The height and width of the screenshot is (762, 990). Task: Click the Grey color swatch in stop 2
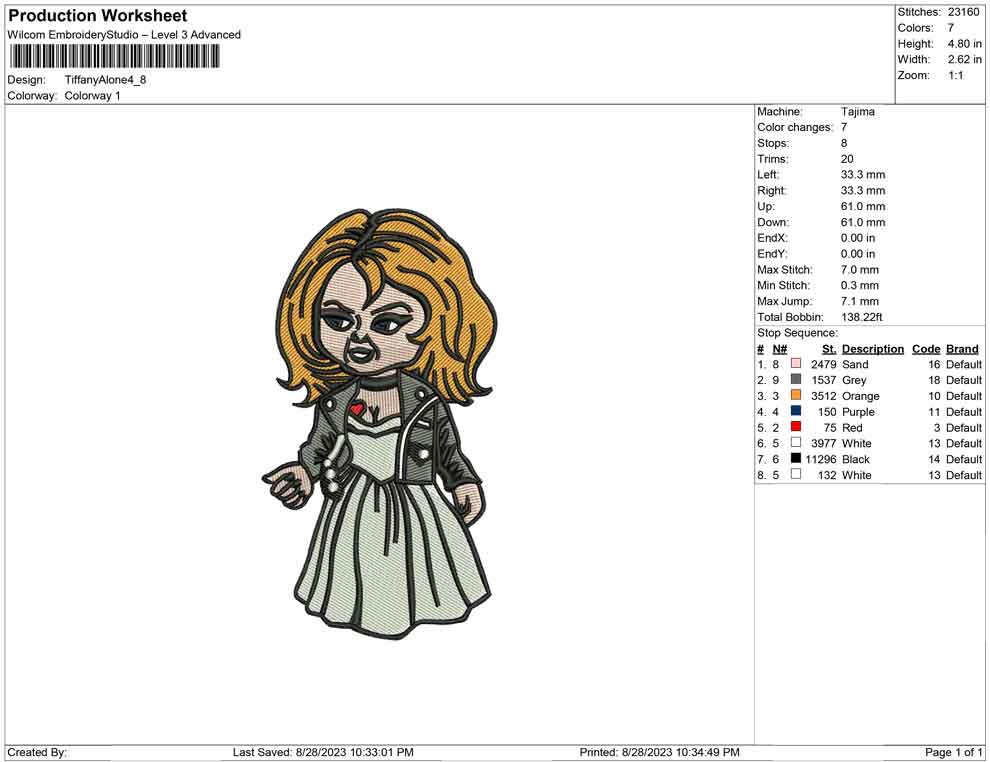point(796,379)
